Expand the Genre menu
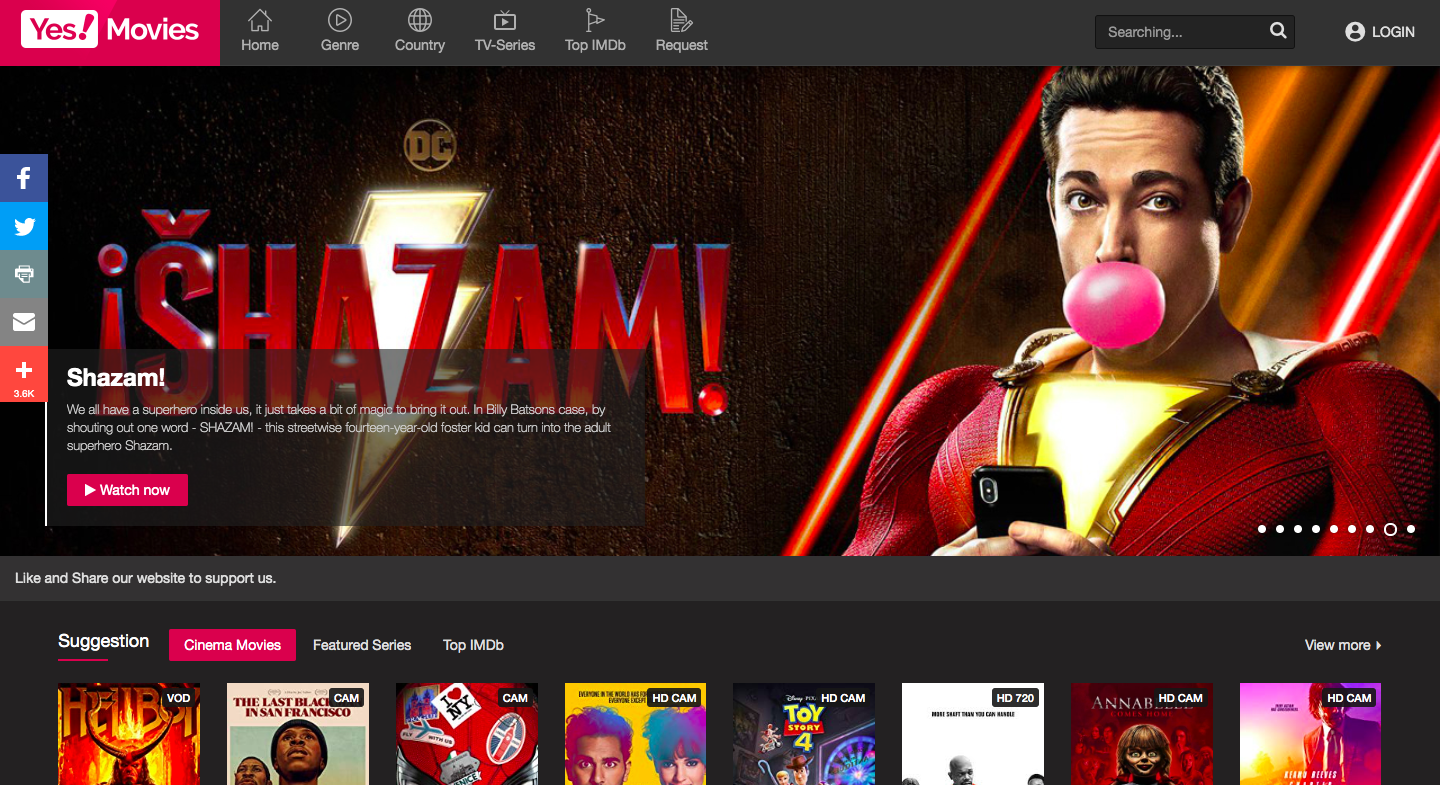The image size is (1440, 785). [340, 31]
